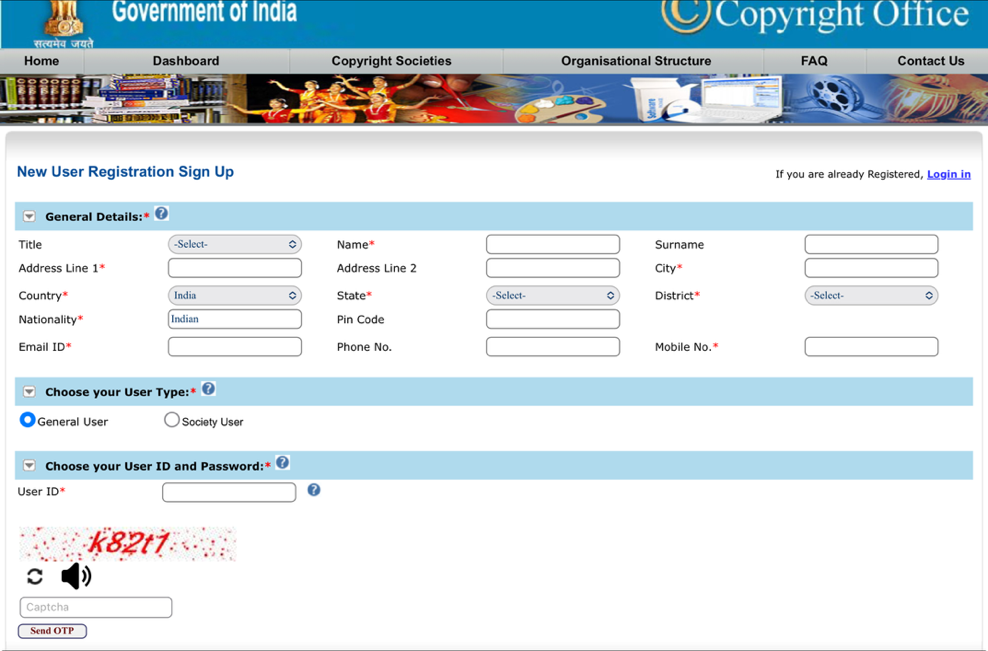Open Organisational Structure menu item
The height and width of the screenshot is (651, 988).
[636, 61]
